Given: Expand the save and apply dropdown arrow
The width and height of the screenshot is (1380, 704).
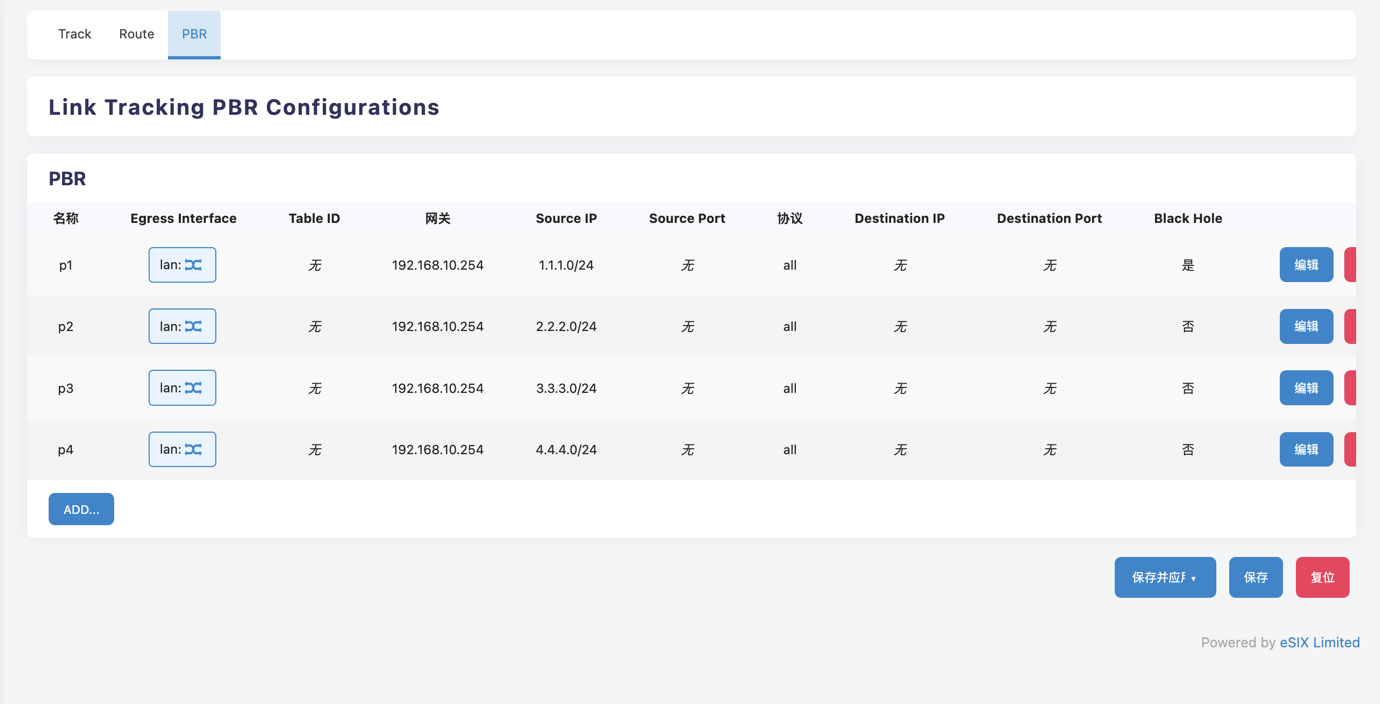Looking at the screenshot, I should [1194, 578].
